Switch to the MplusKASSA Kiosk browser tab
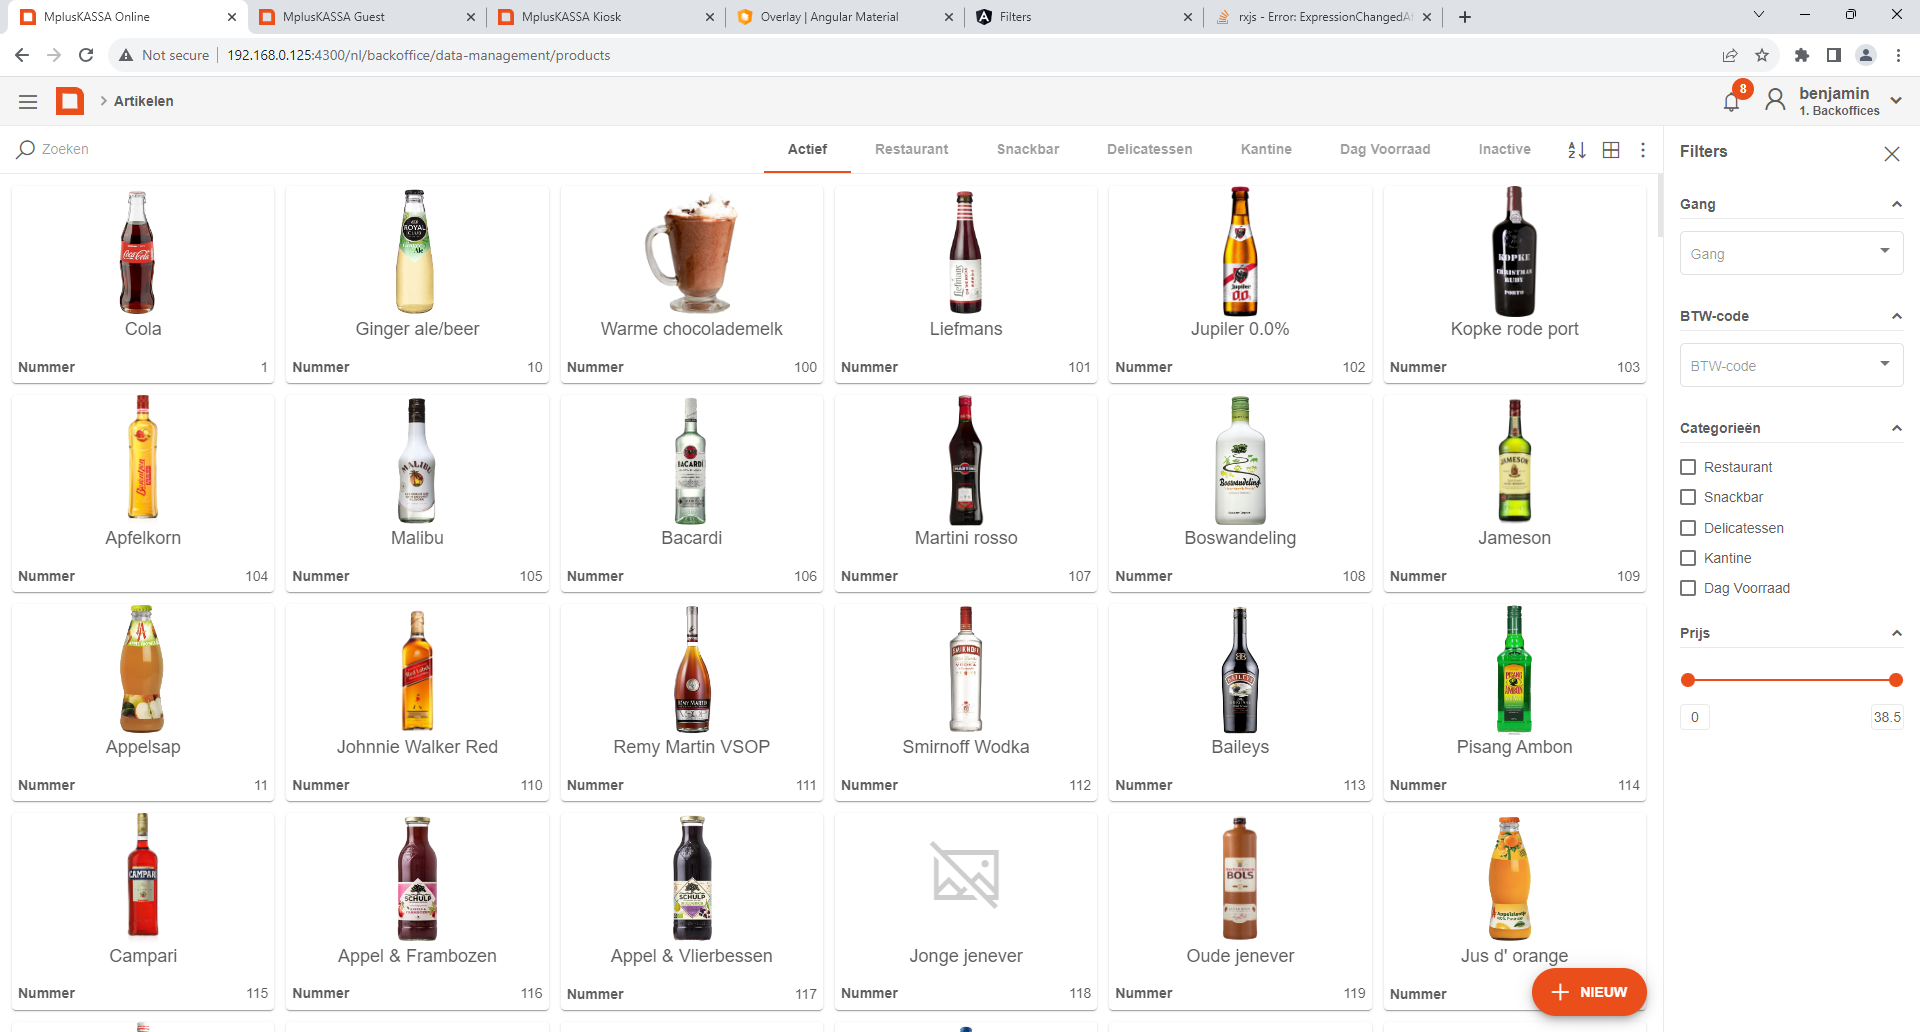 pos(606,17)
